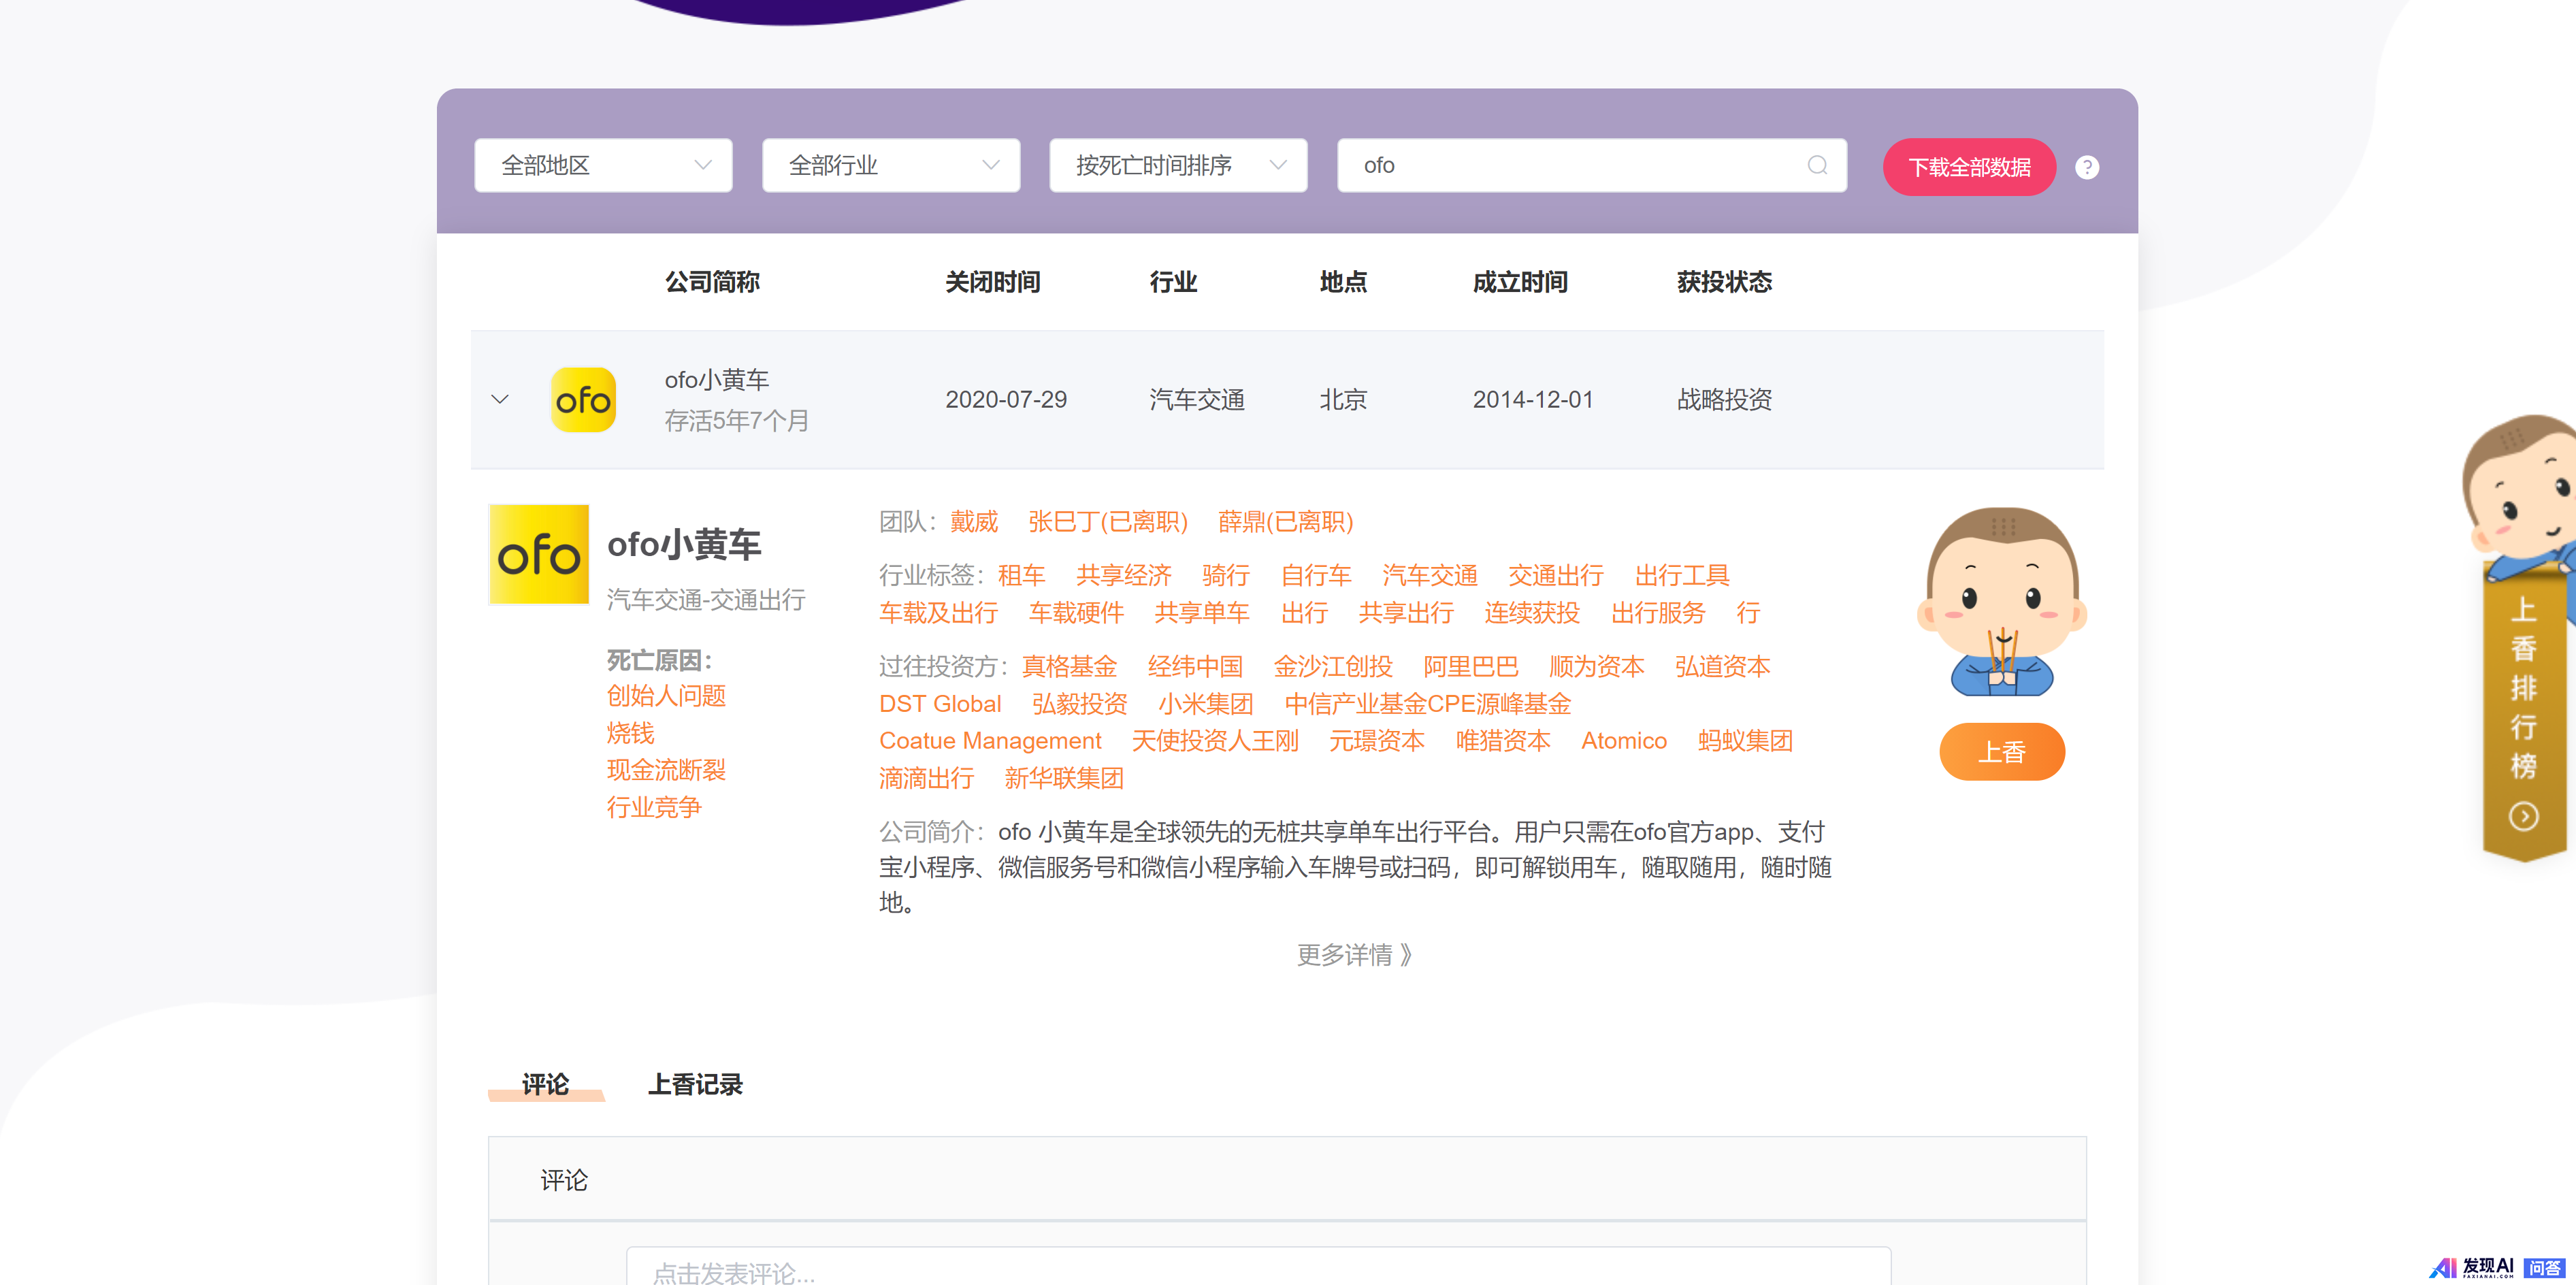Click the search magnifier icon
Screen dimensions: 2576x1285
(1817, 165)
